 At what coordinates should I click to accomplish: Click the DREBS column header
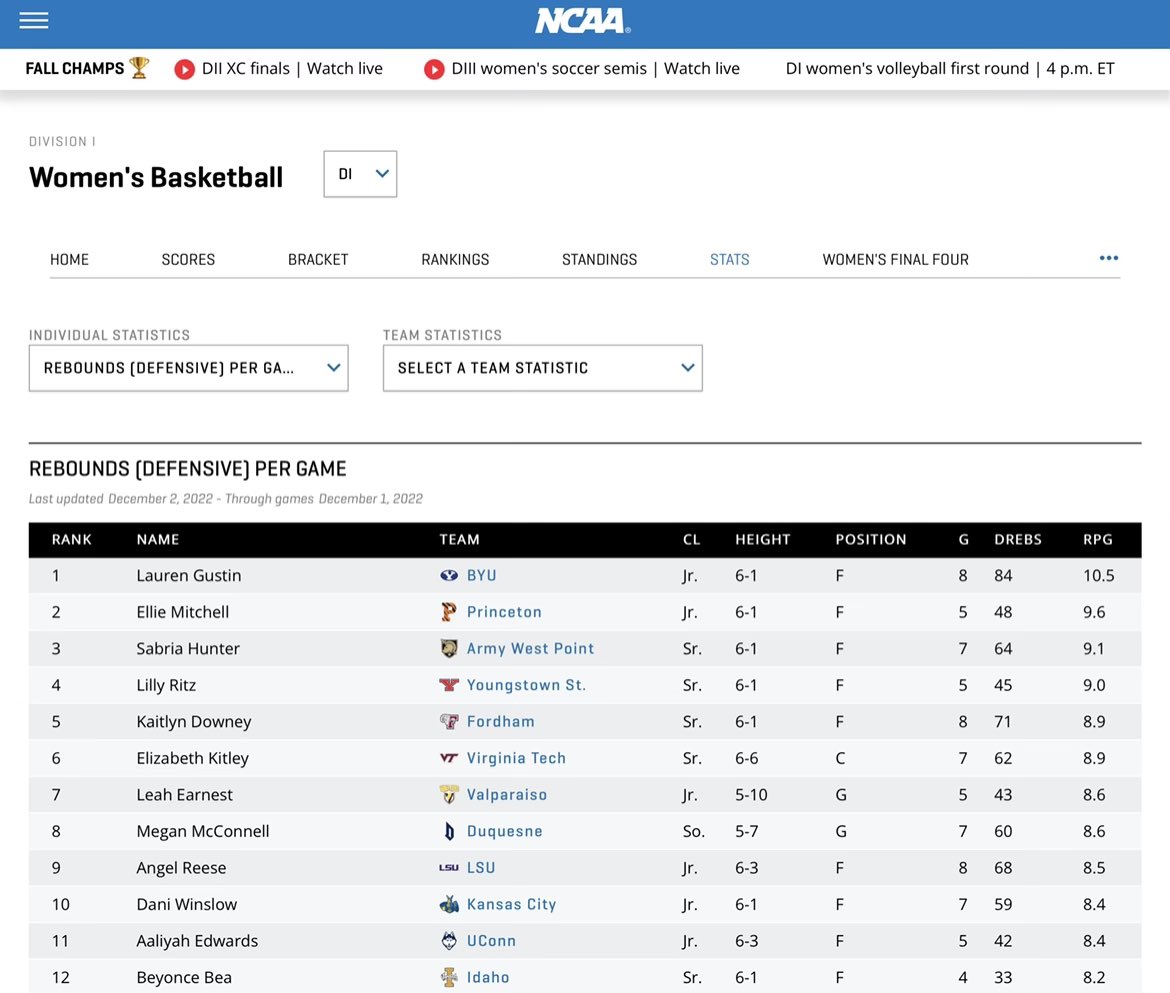click(1017, 539)
